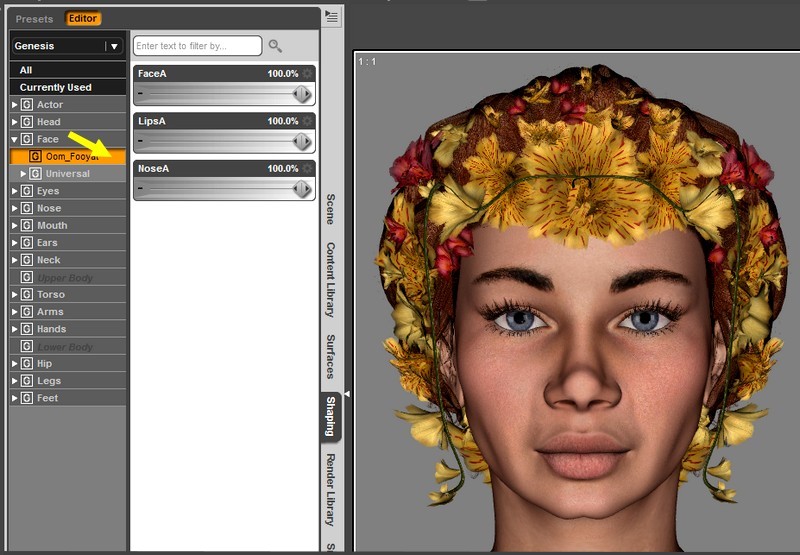Expand the Actor category
Viewport: 800px width, 555px height.
(14, 105)
